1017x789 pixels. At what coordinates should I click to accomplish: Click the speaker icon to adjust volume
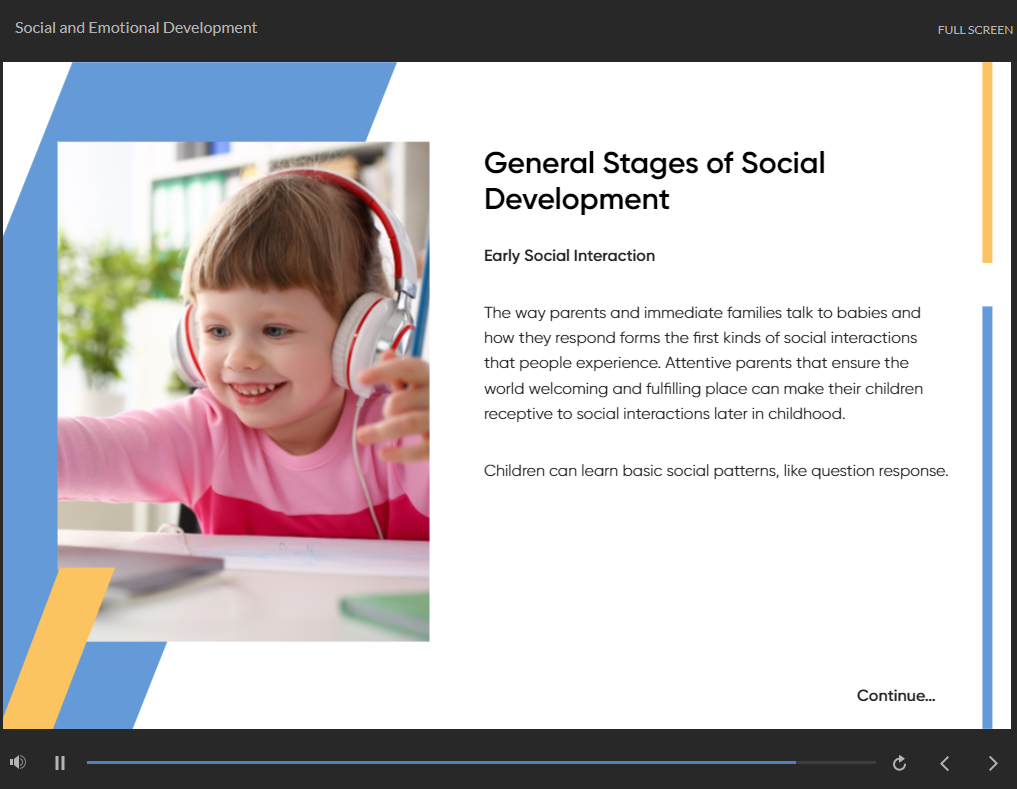pyautogui.click(x=18, y=762)
